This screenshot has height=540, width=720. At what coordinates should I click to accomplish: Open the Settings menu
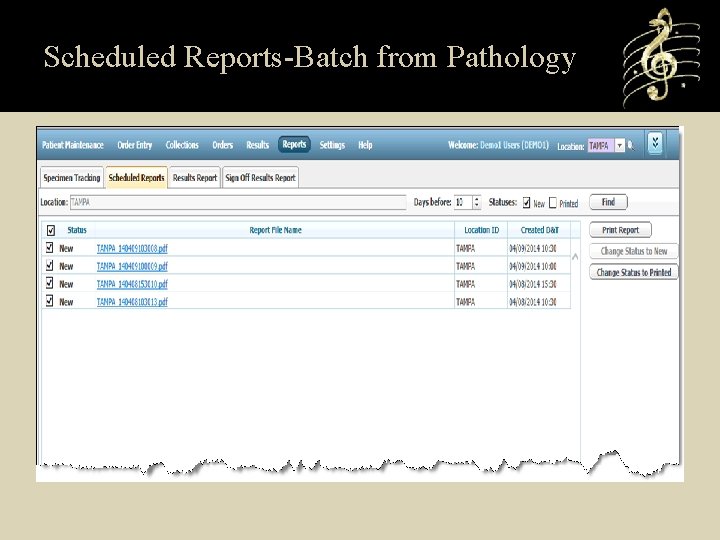pos(332,145)
